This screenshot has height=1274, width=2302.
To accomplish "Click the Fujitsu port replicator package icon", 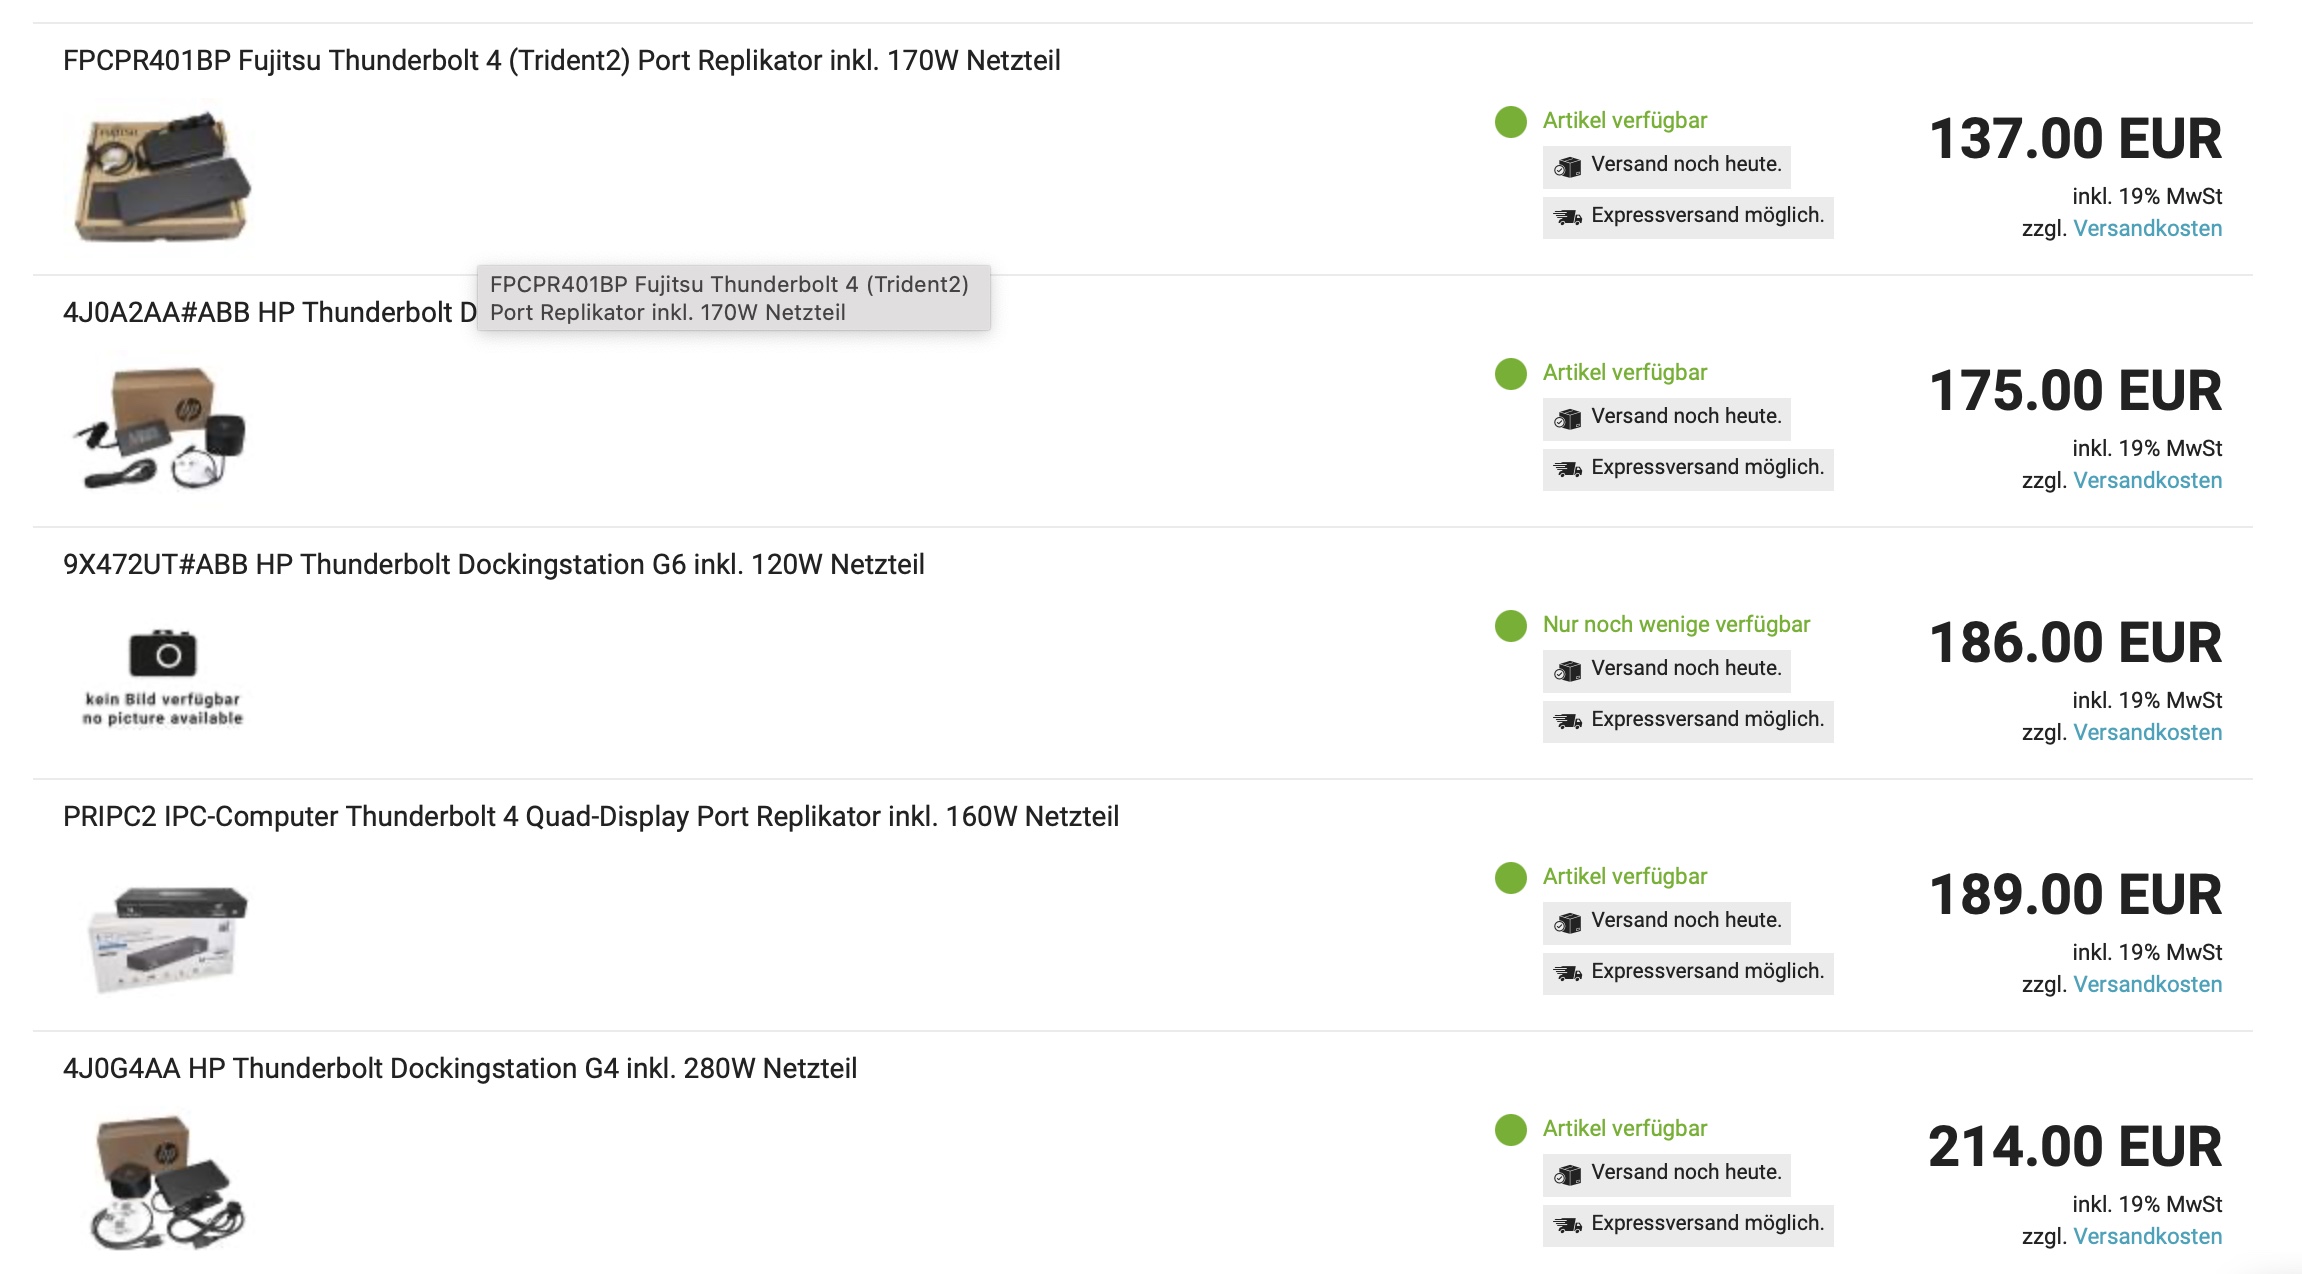I will tap(1568, 167).
